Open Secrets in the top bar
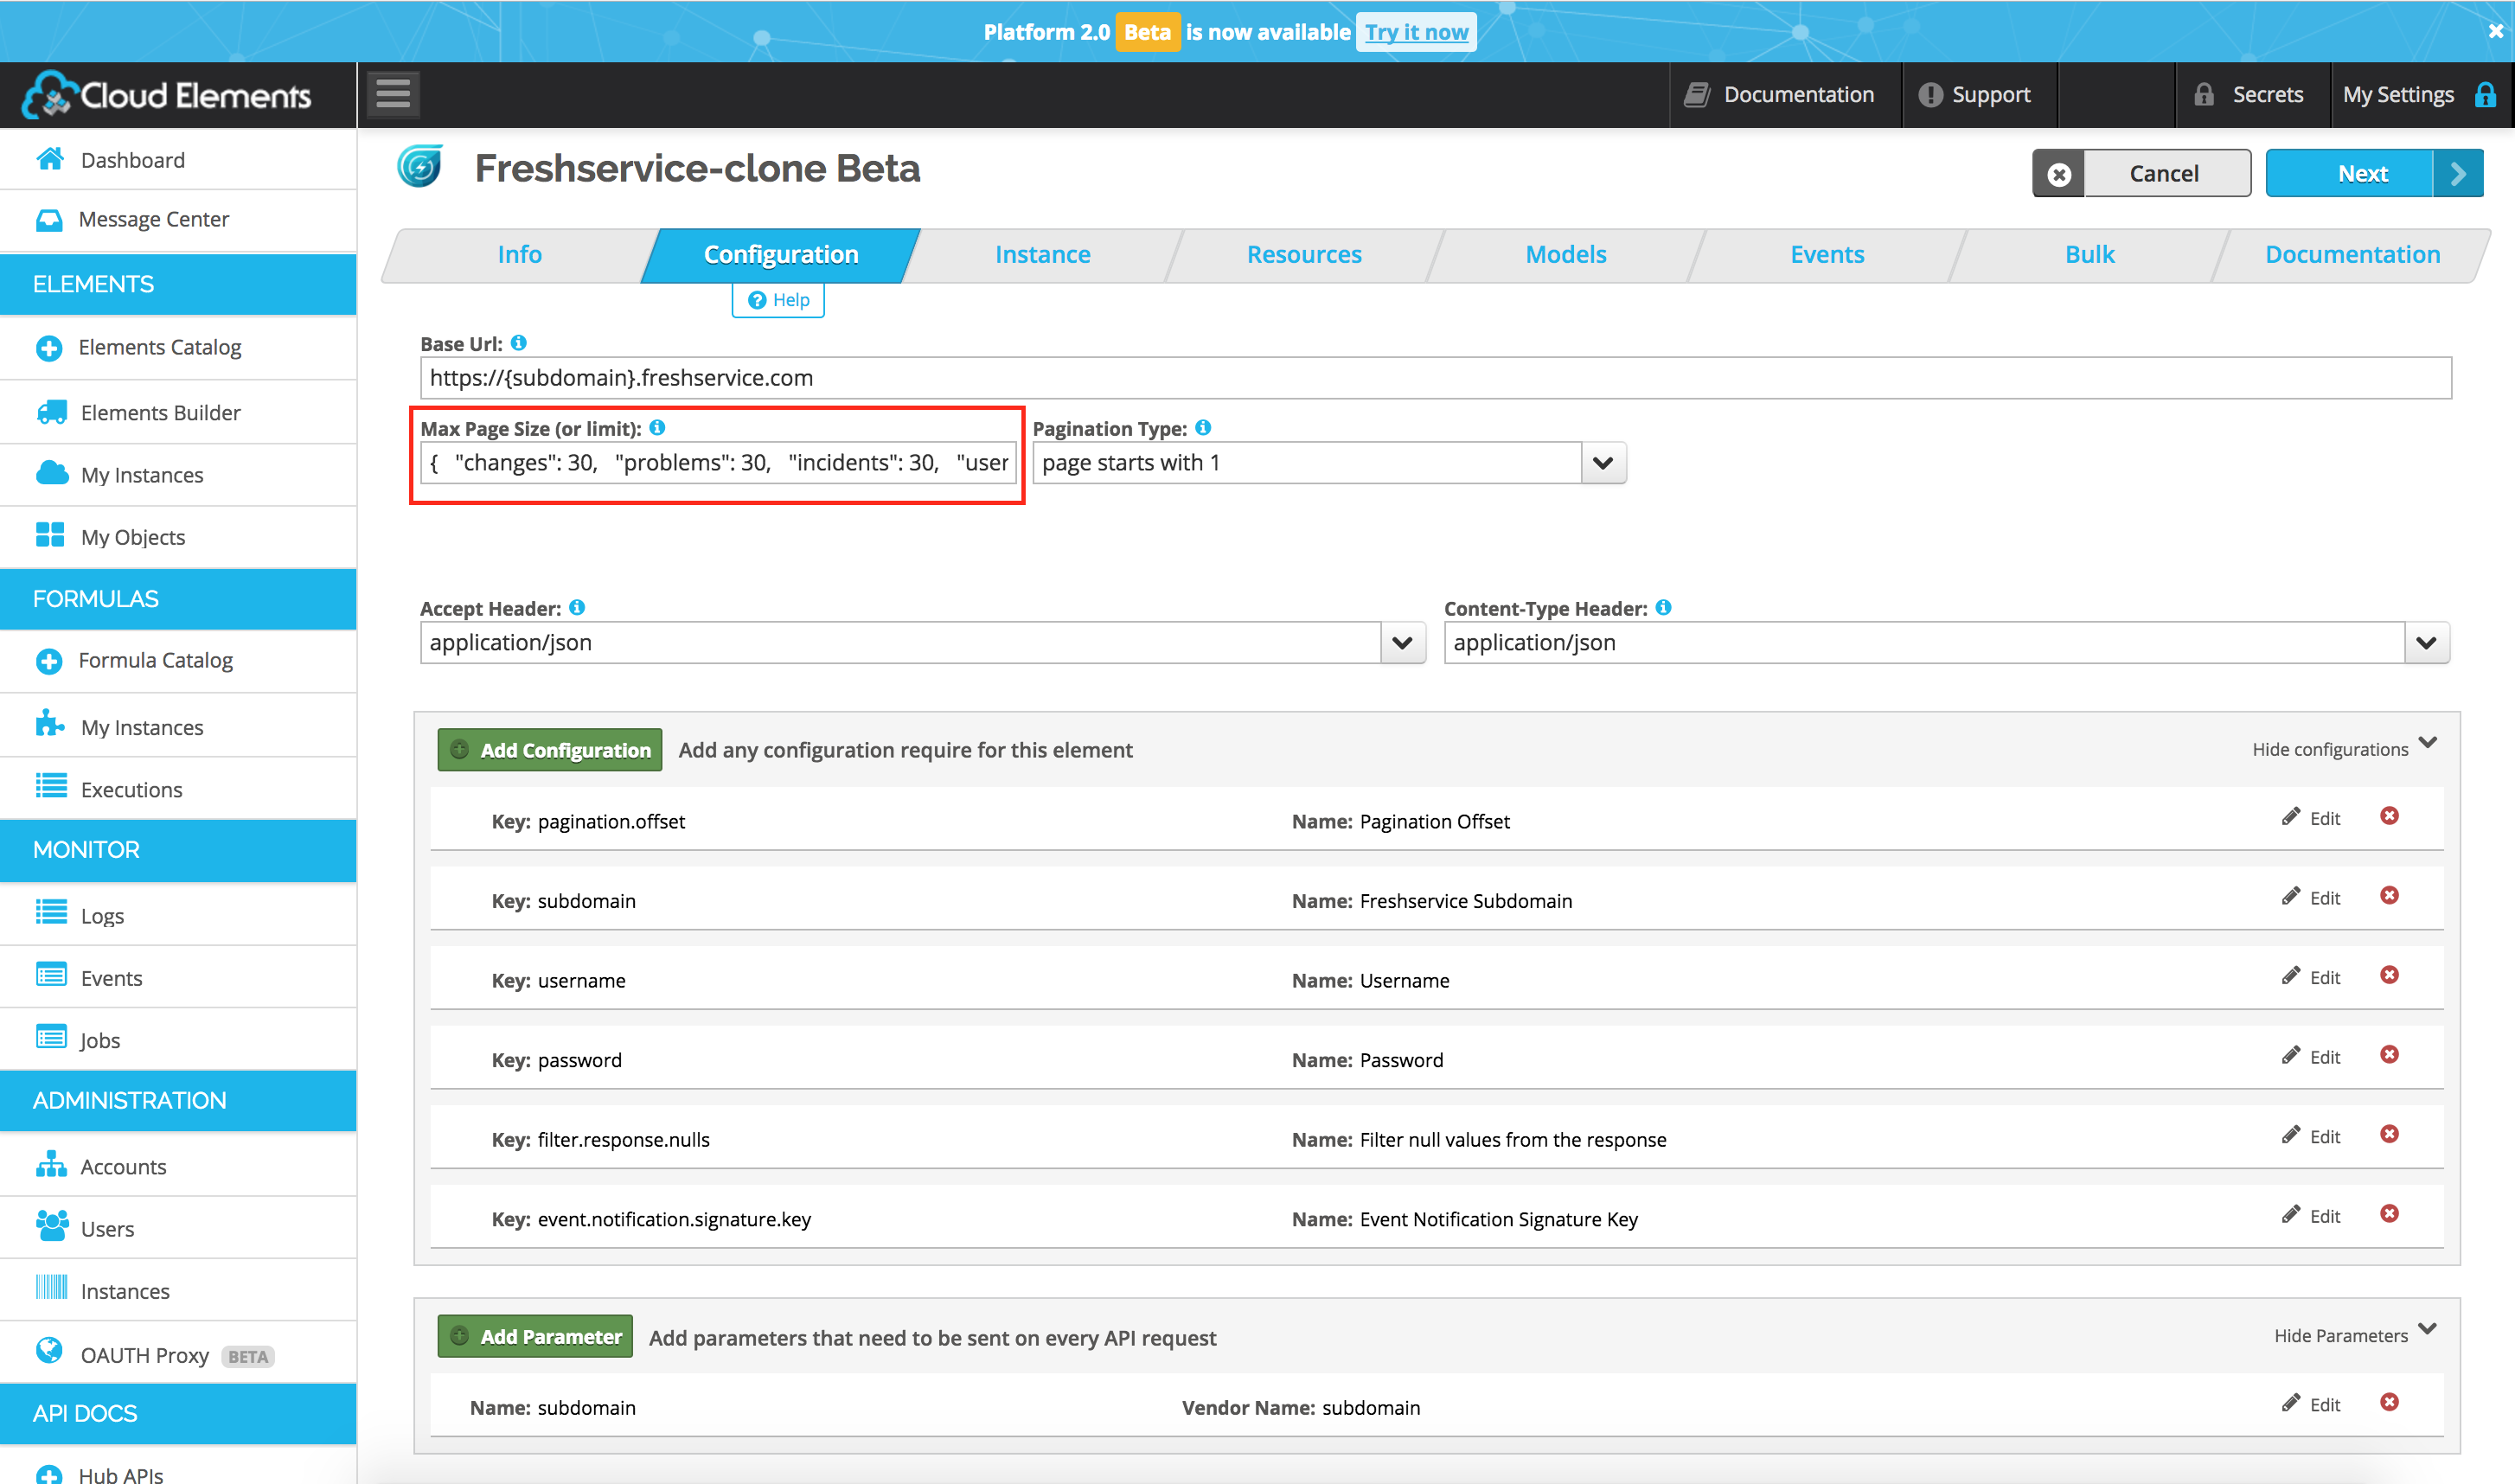2515x1484 pixels. (2250, 95)
